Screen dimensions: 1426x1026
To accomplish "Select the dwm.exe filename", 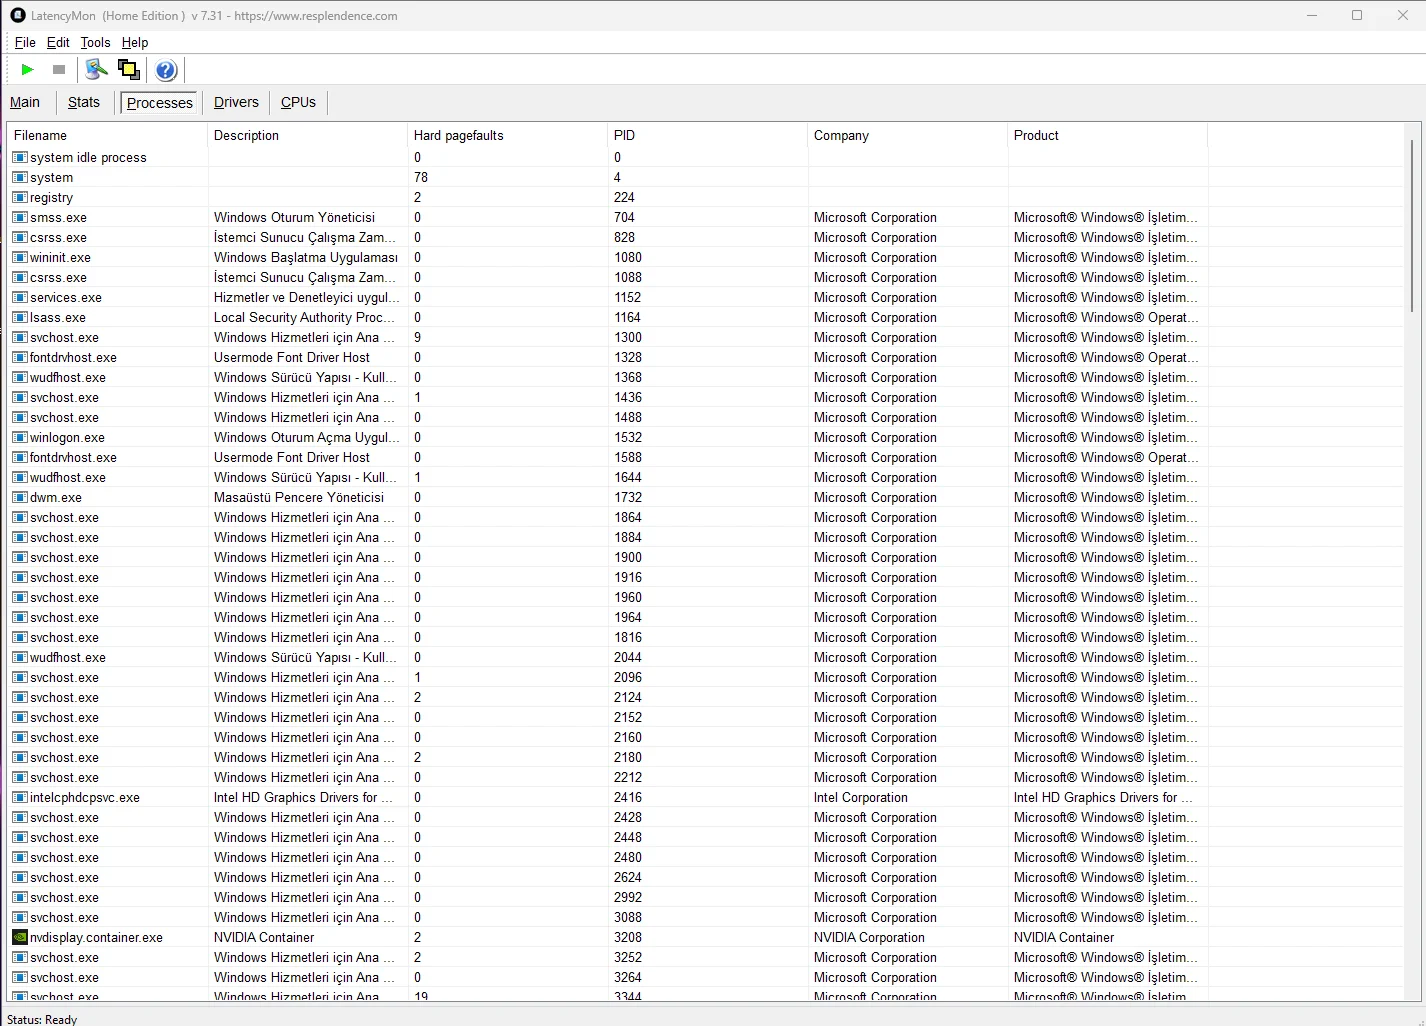I will coord(56,497).
